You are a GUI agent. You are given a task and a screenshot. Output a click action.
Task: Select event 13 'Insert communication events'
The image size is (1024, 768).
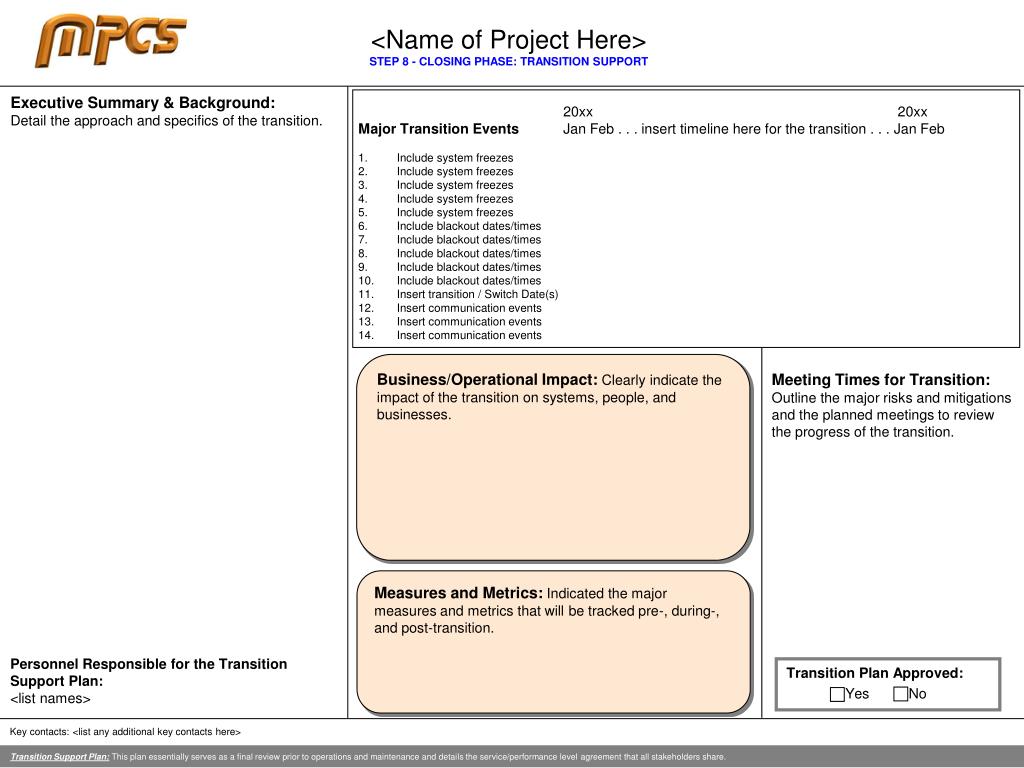(469, 322)
